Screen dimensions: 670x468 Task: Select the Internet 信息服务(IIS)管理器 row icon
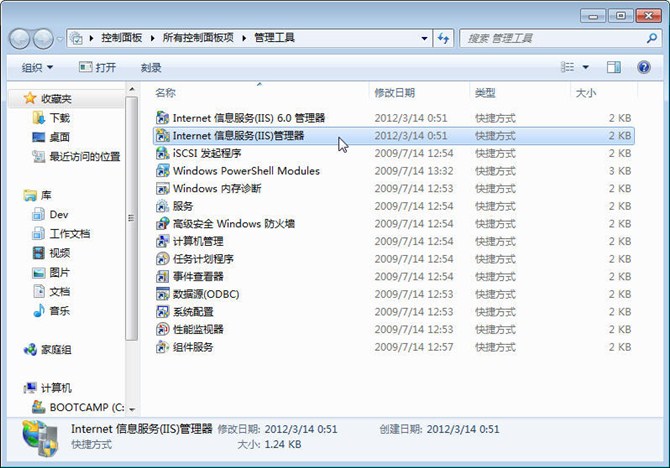[162, 135]
